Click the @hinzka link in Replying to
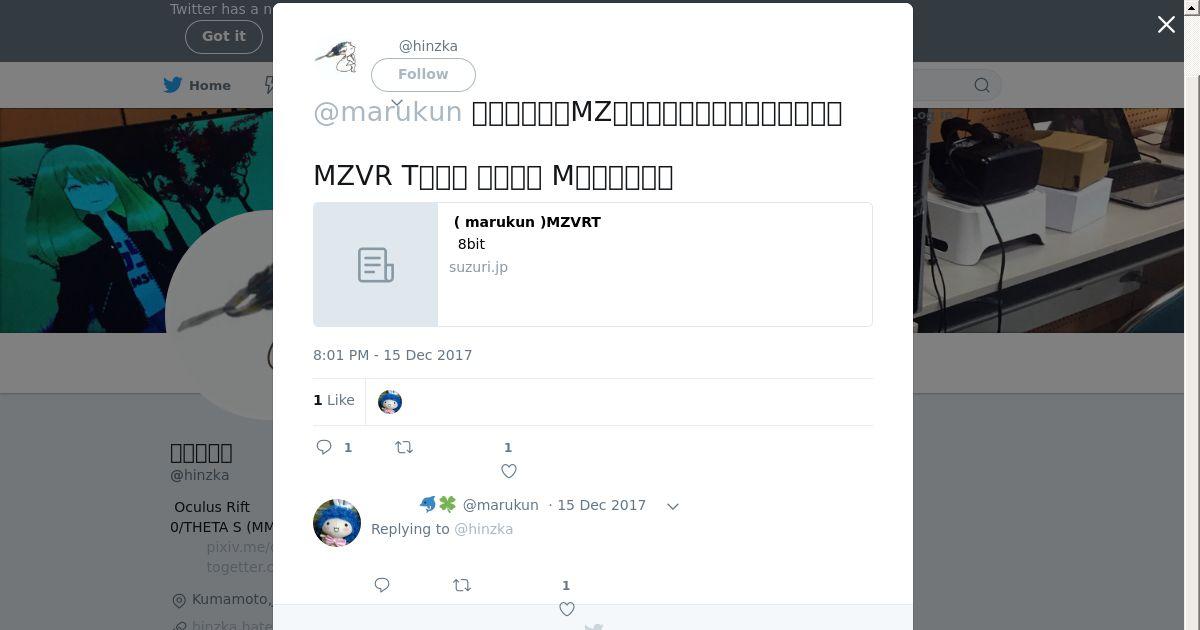Screen dimensions: 1200x630 tap(483, 529)
